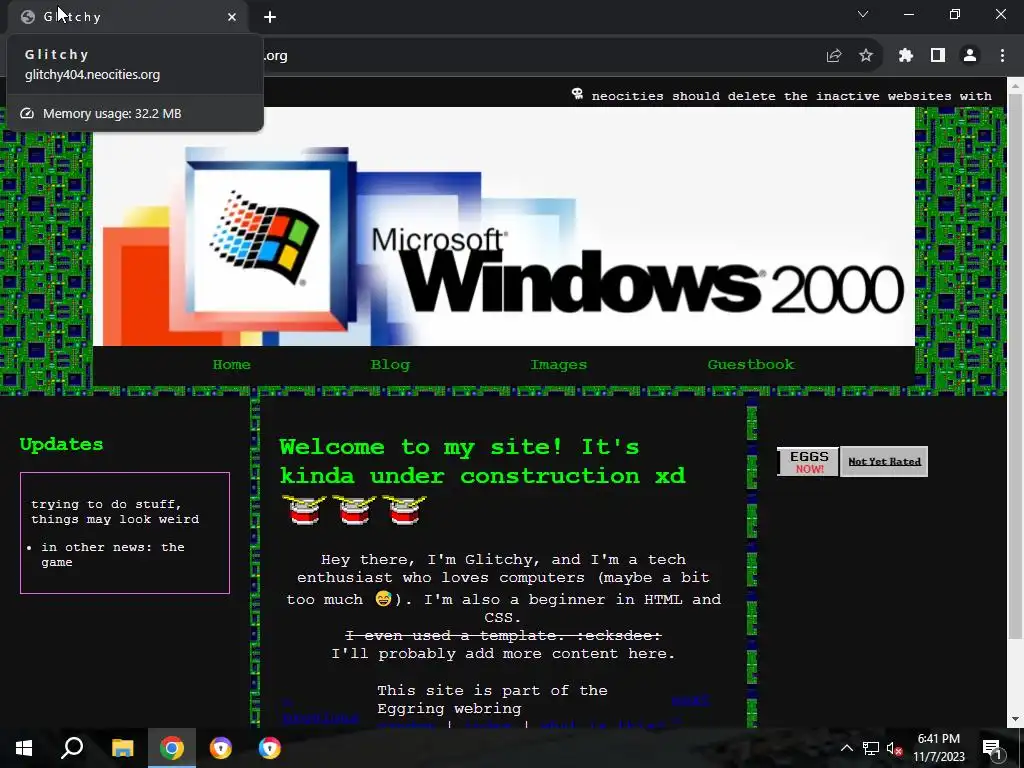Click the share page icon in address bar
Viewport: 1024px width, 768px height.
point(834,56)
